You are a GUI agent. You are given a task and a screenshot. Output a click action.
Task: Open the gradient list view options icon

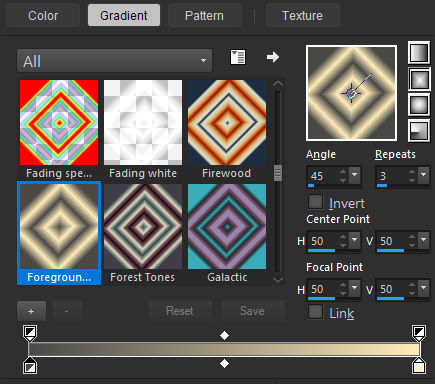pos(238,57)
